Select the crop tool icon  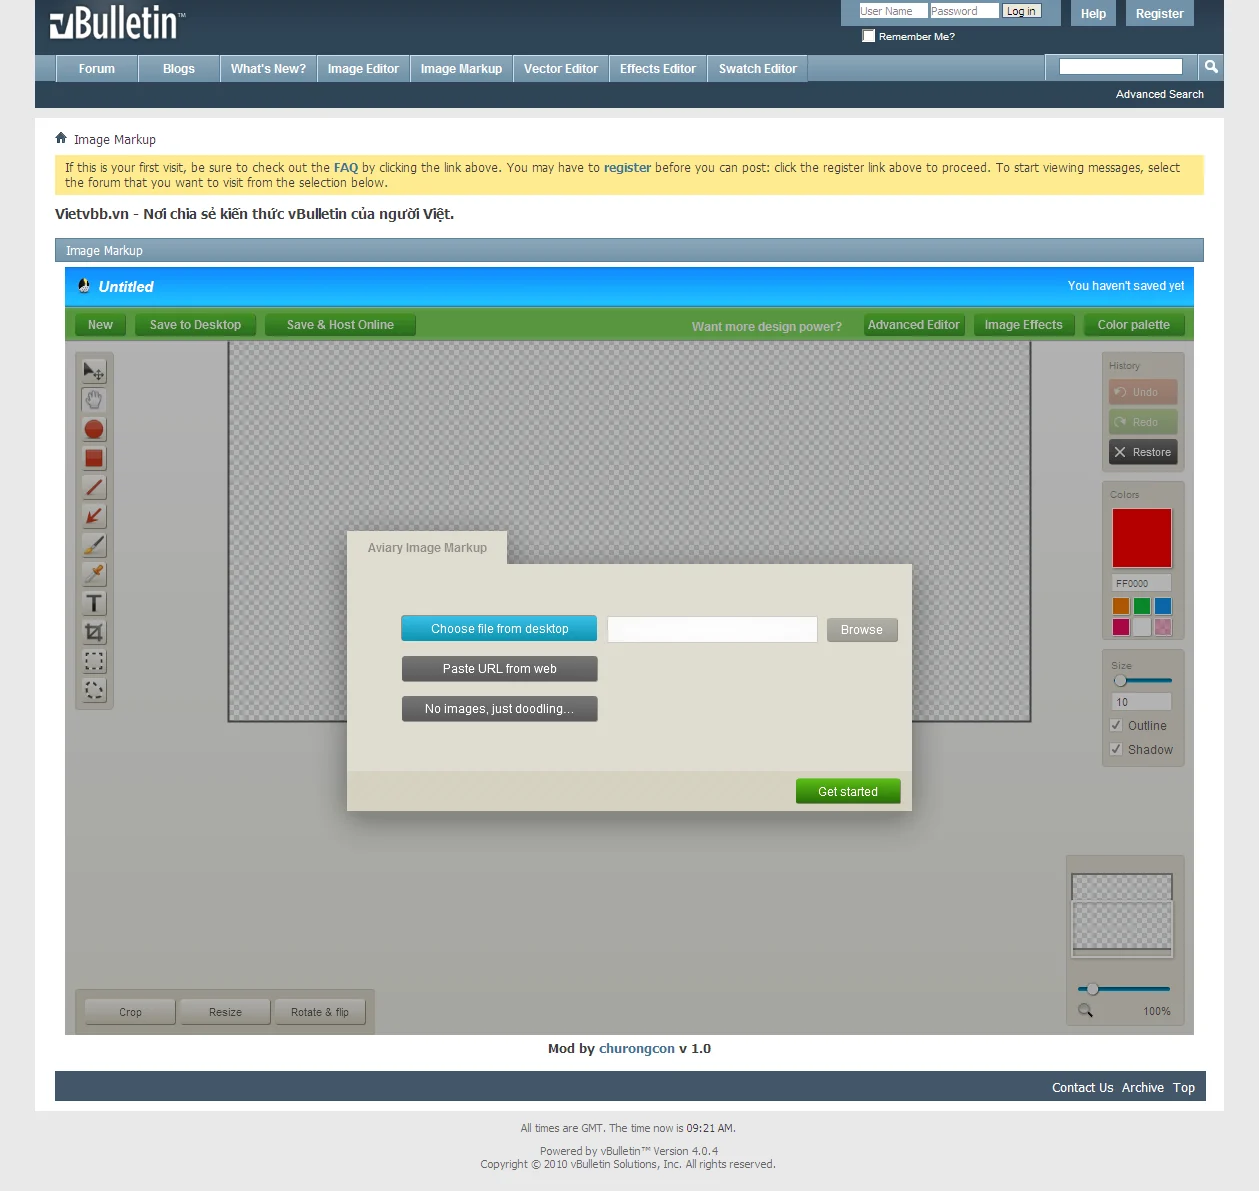click(94, 632)
